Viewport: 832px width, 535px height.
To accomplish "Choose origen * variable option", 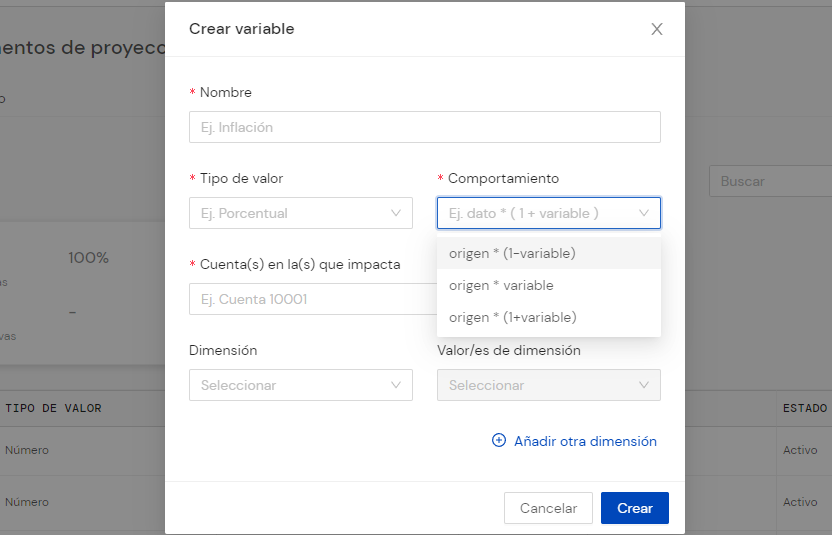I will point(549,286).
